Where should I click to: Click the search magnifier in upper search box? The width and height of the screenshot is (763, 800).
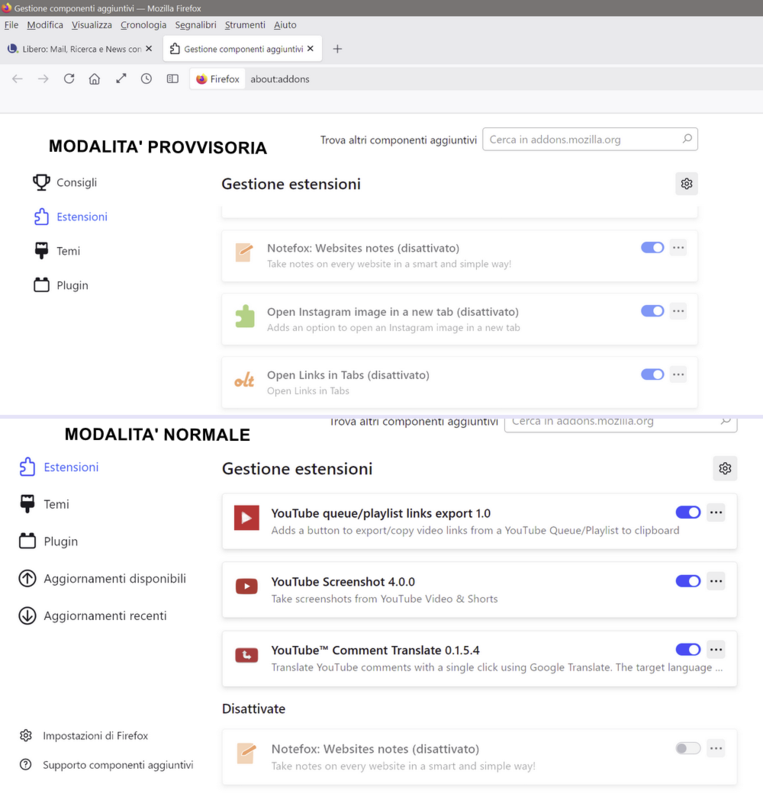pos(687,139)
